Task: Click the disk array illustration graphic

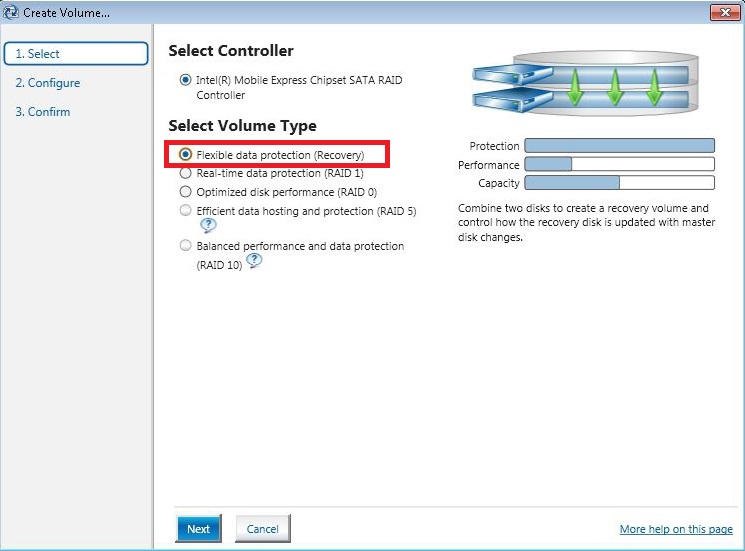Action: click(x=585, y=84)
